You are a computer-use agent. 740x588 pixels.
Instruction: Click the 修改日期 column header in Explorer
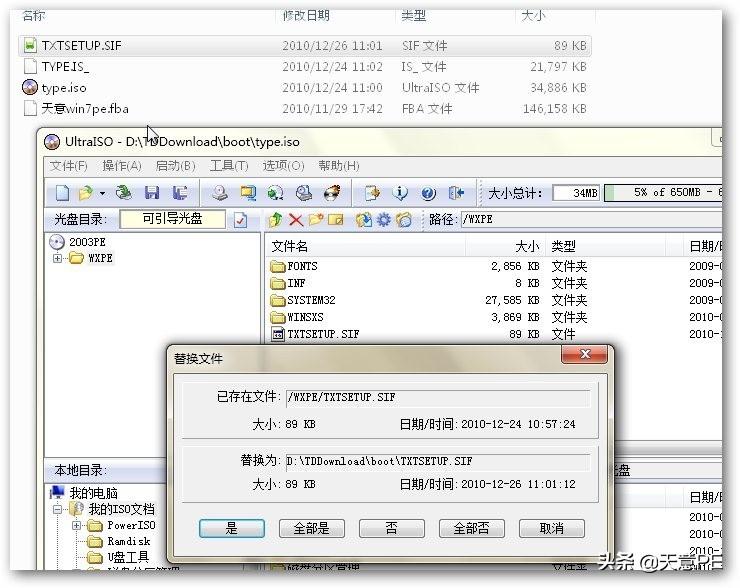(335, 16)
